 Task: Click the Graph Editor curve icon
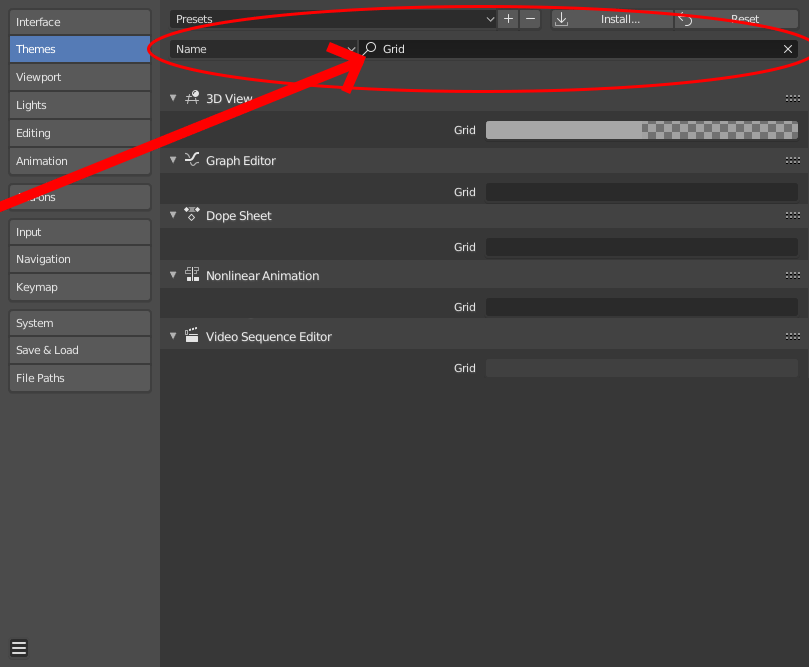[192, 159]
